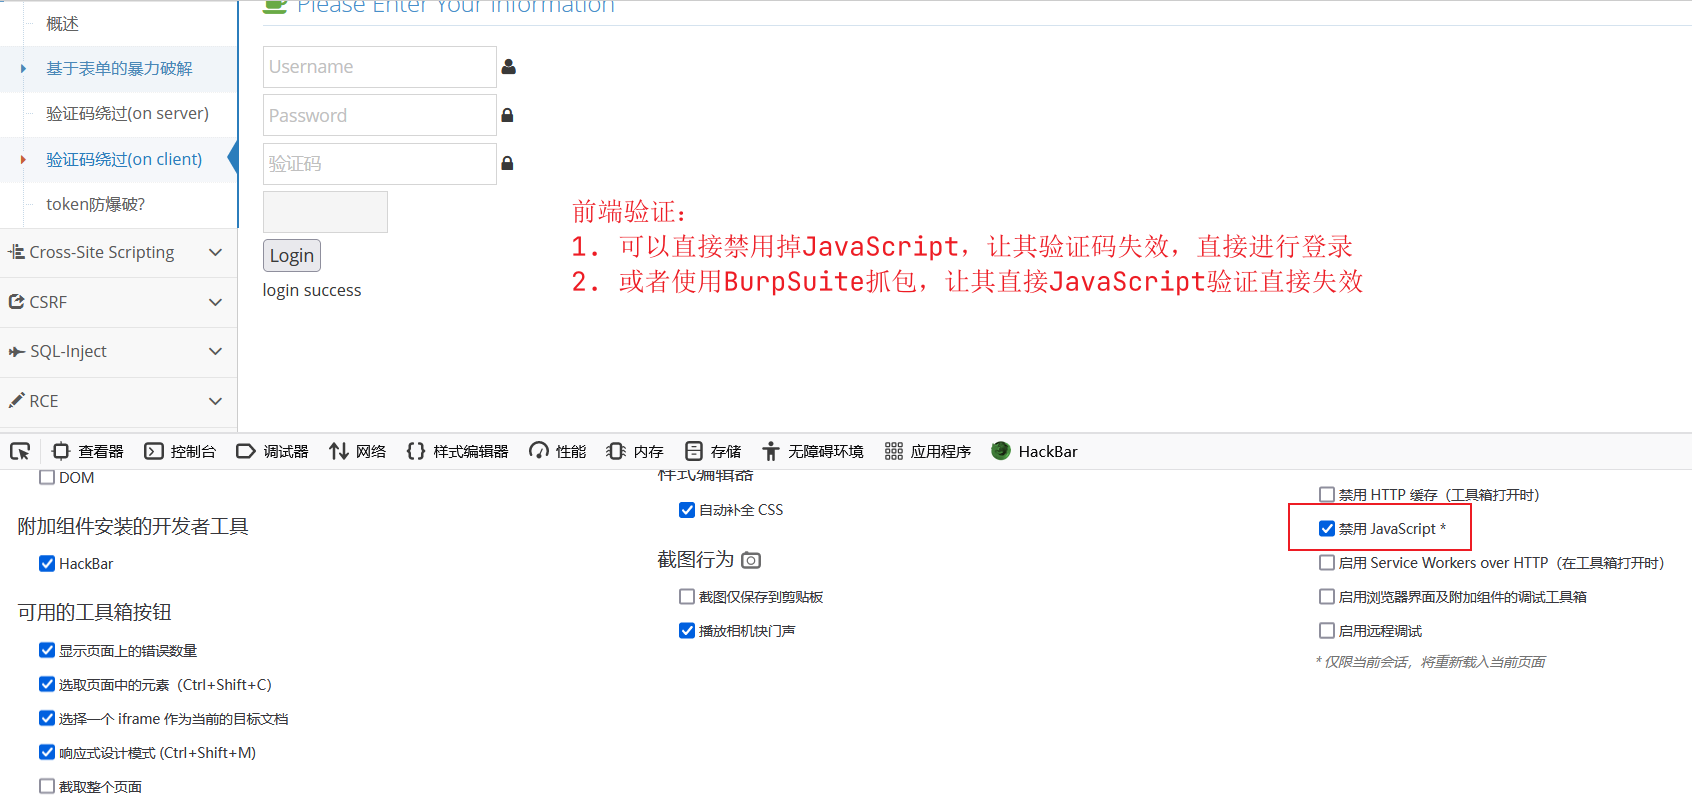Viewport: 1692px width, 802px height.
Task: Click the SQL-Inject sidebar icon
Action: [16, 351]
